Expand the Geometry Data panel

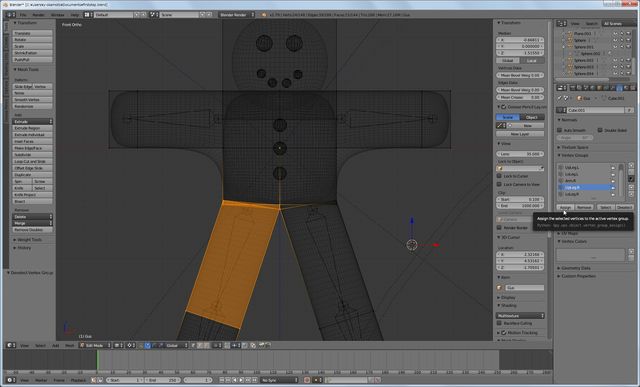[x=574, y=268]
